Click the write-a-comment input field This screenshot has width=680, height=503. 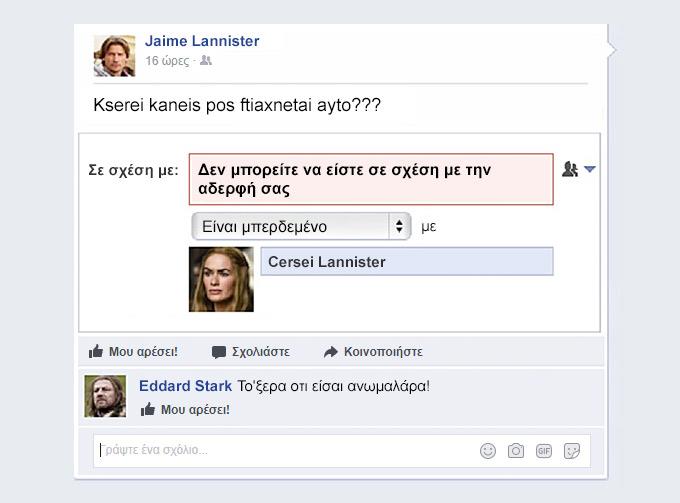[280, 451]
